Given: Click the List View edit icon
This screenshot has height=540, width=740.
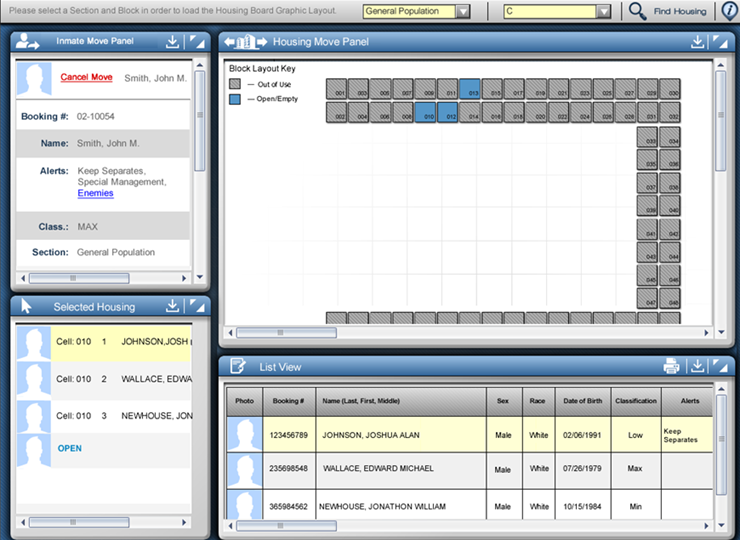Looking at the screenshot, I should pos(238,366).
